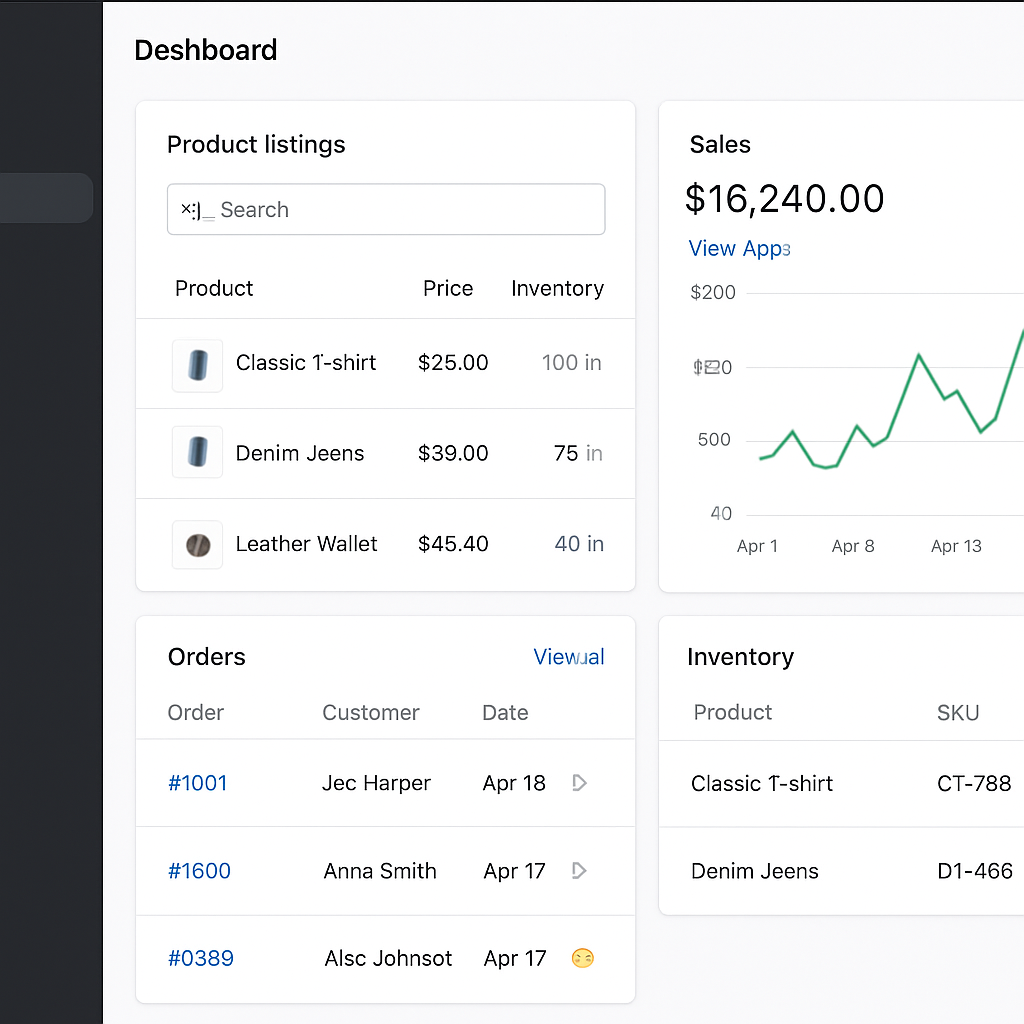1024x1024 pixels.
Task: Click customer Anna Smith
Action: pos(380,871)
